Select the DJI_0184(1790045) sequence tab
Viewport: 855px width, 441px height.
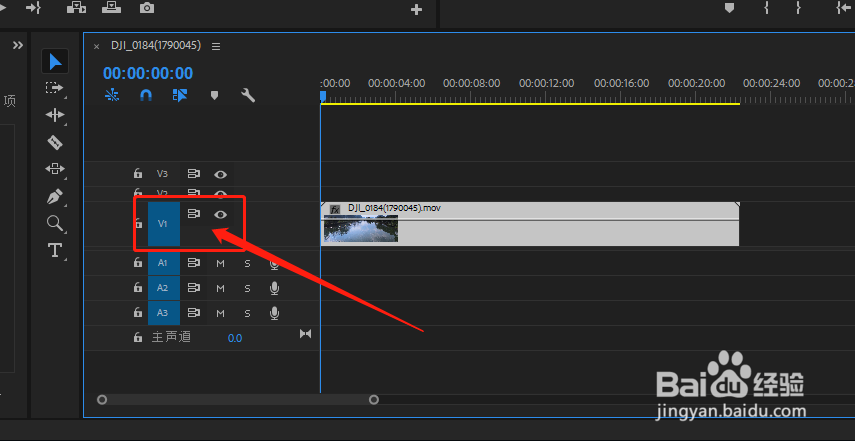click(156, 46)
